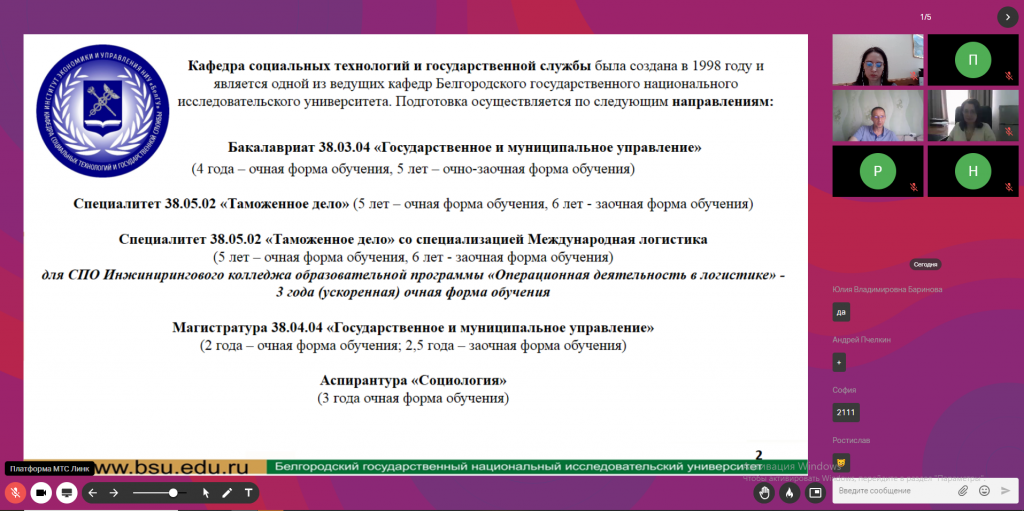Raise hand with the hand icon
The width and height of the screenshot is (1024, 511).
pos(763,492)
